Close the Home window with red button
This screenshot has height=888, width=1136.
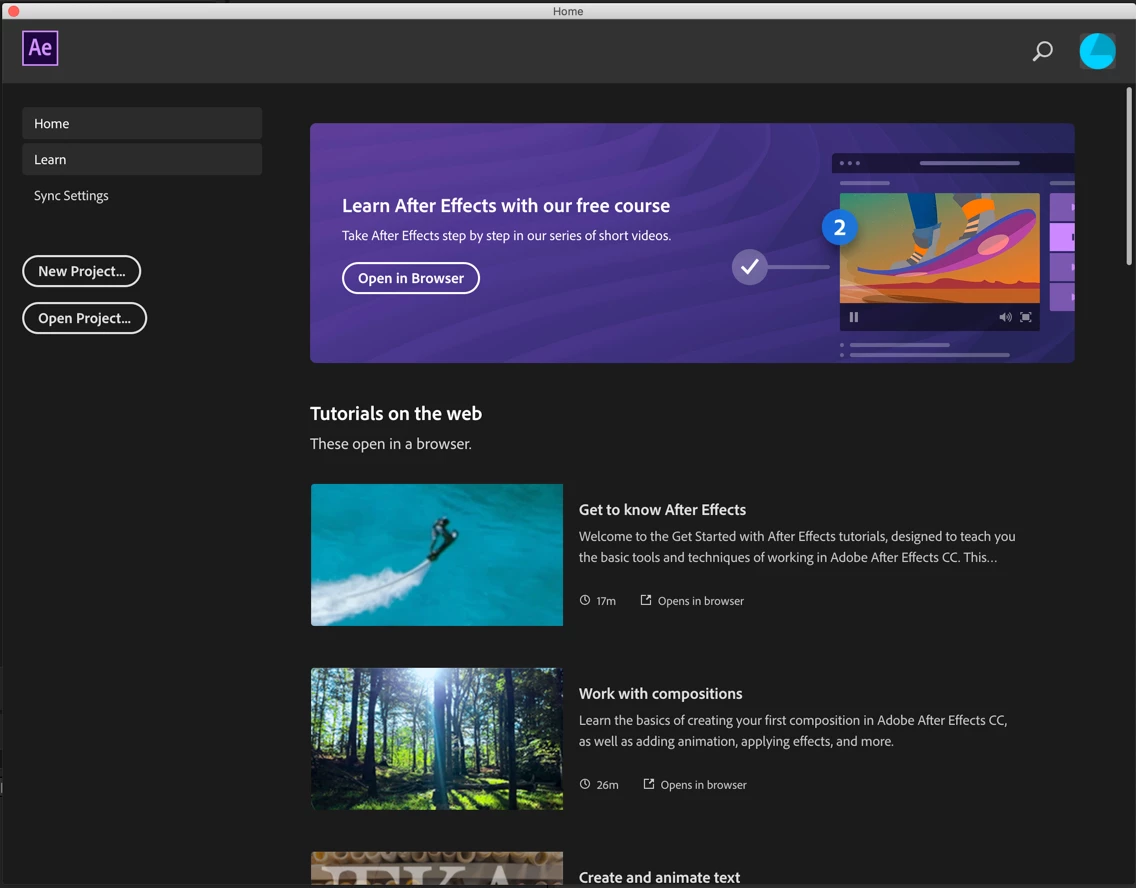[x=13, y=11]
